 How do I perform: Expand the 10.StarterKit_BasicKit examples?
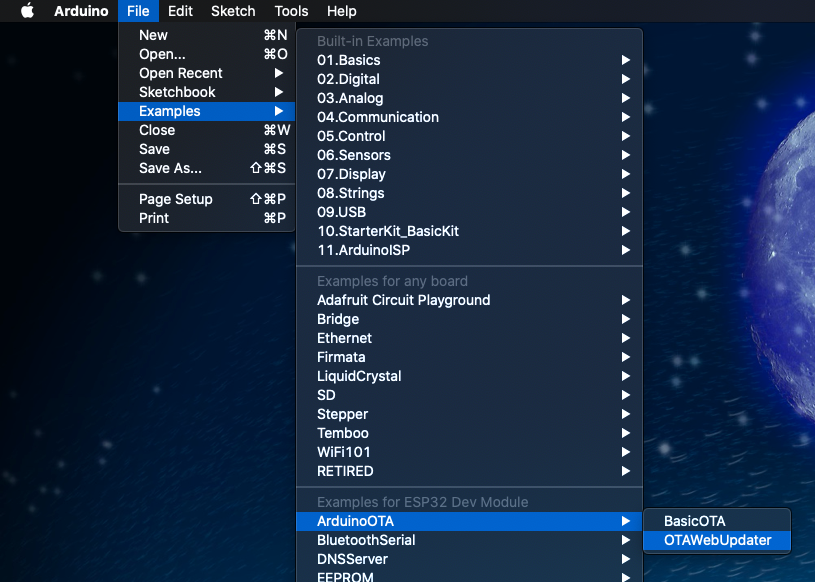(469, 231)
